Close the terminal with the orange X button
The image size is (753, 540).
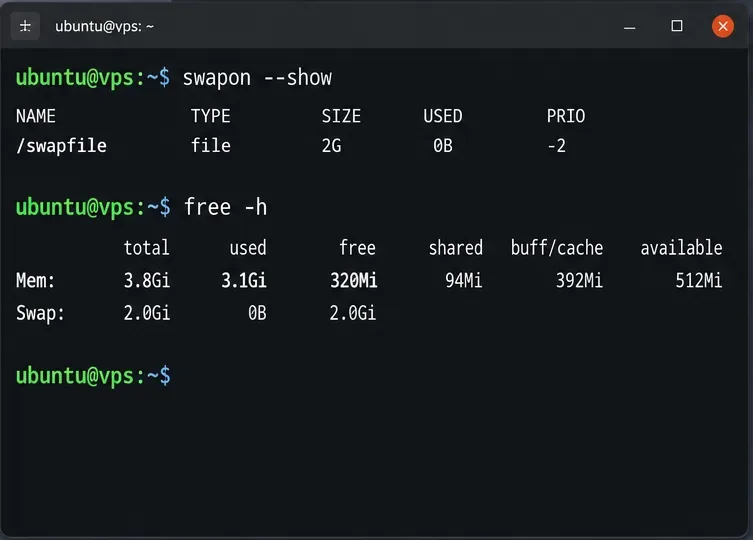pyautogui.click(x=723, y=26)
